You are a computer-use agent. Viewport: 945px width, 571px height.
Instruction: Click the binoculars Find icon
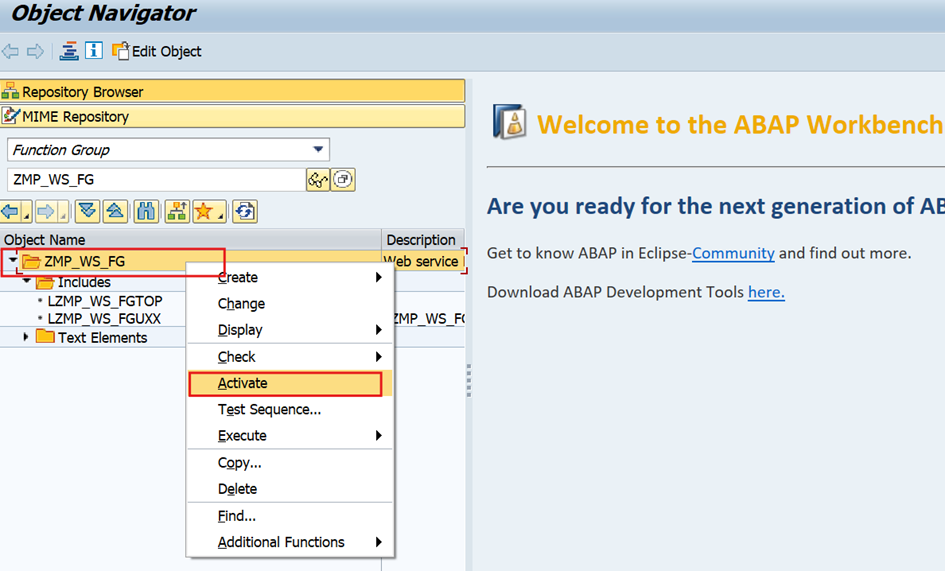point(146,212)
